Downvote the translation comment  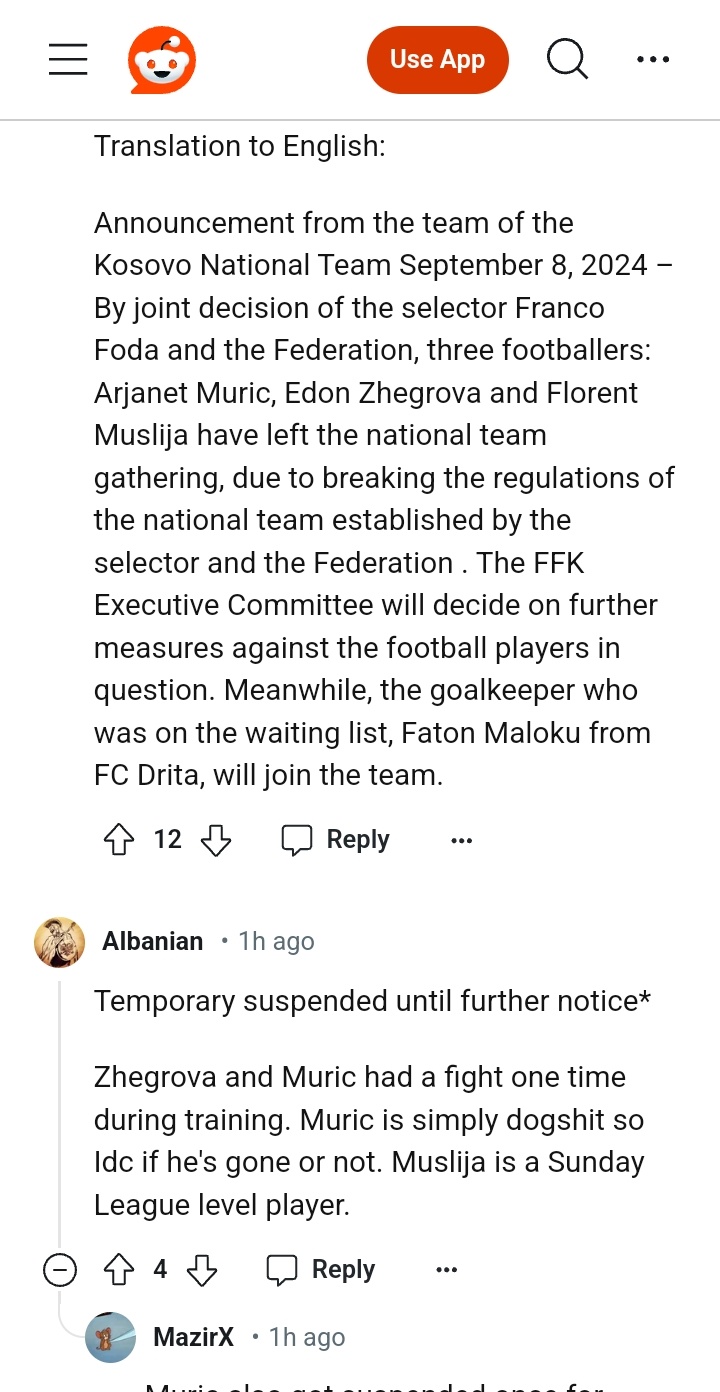tap(216, 840)
